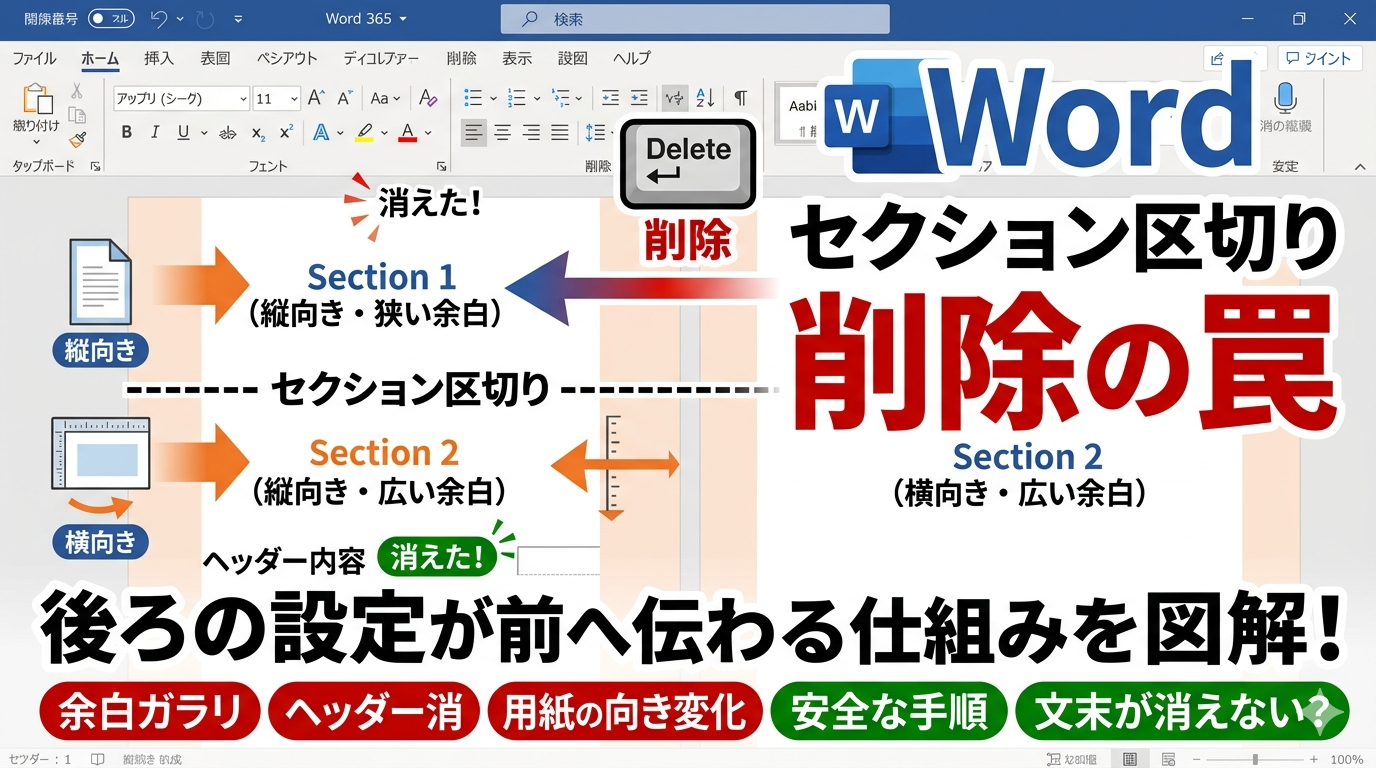Image resolution: width=1376 pixels, height=768 pixels.
Task: Open the Change Case Aa menu
Action: pos(385,98)
